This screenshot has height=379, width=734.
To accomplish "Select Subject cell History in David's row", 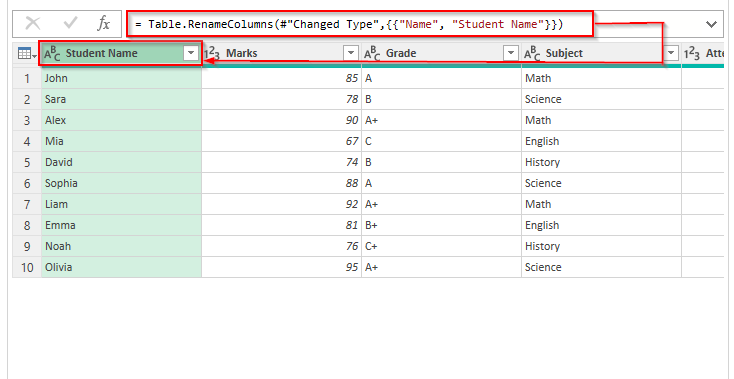I will tap(602, 162).
